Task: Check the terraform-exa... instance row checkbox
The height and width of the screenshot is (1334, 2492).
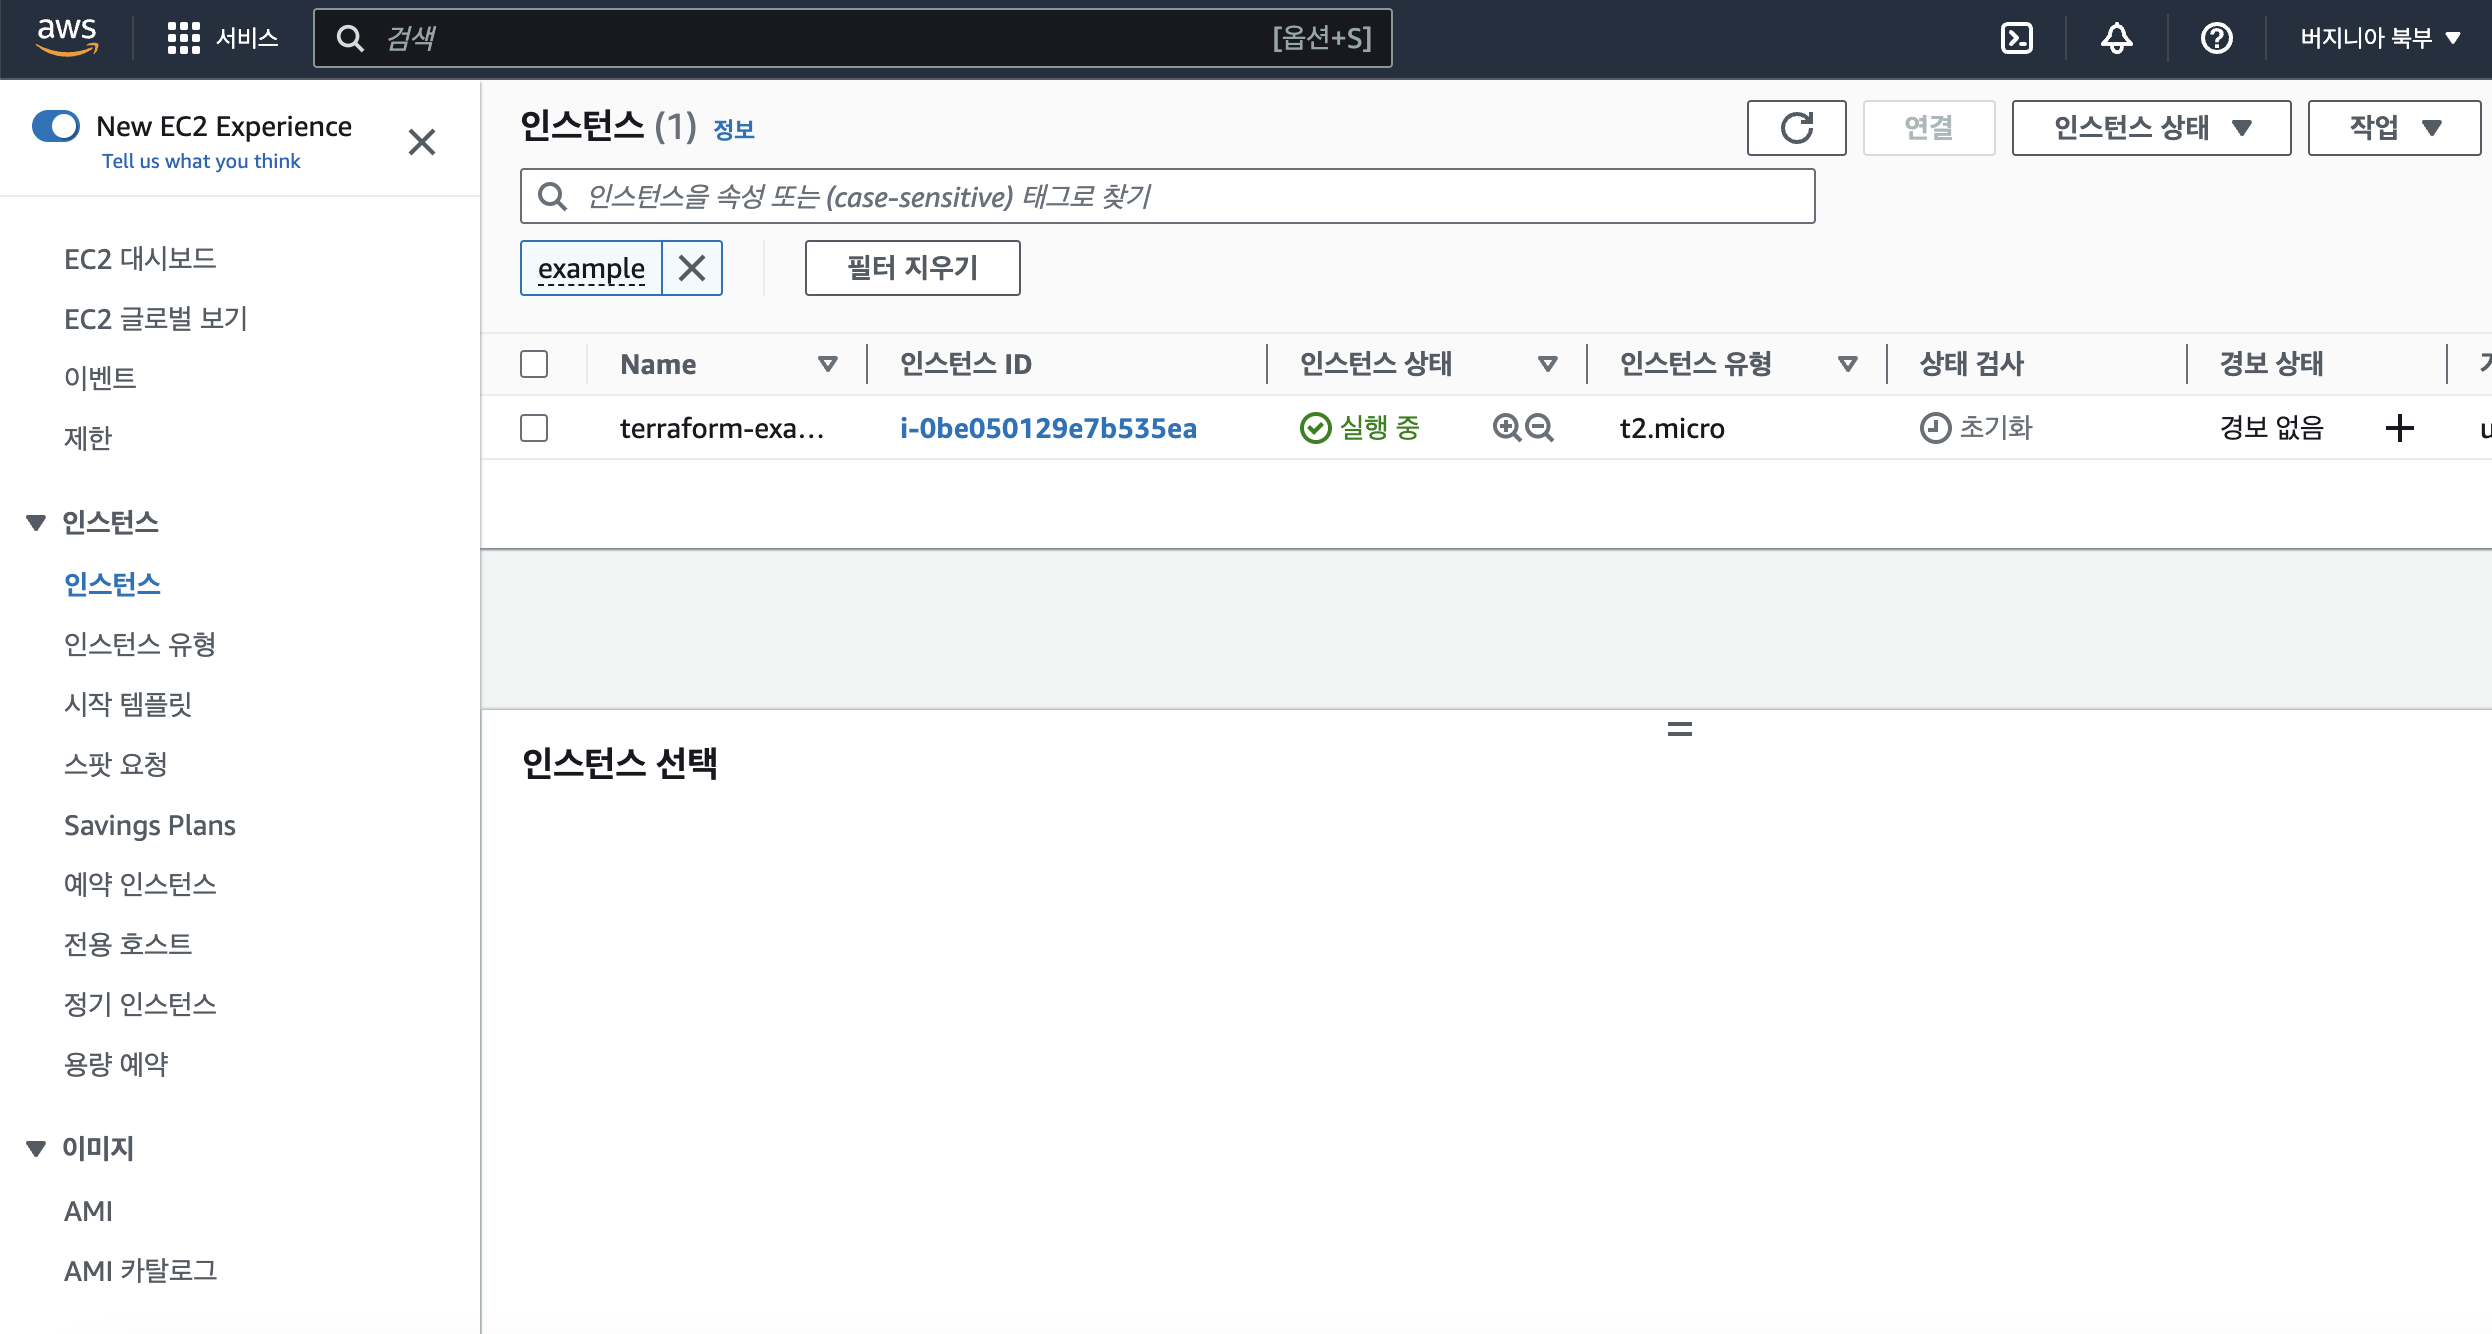Action: pos(534,428)
